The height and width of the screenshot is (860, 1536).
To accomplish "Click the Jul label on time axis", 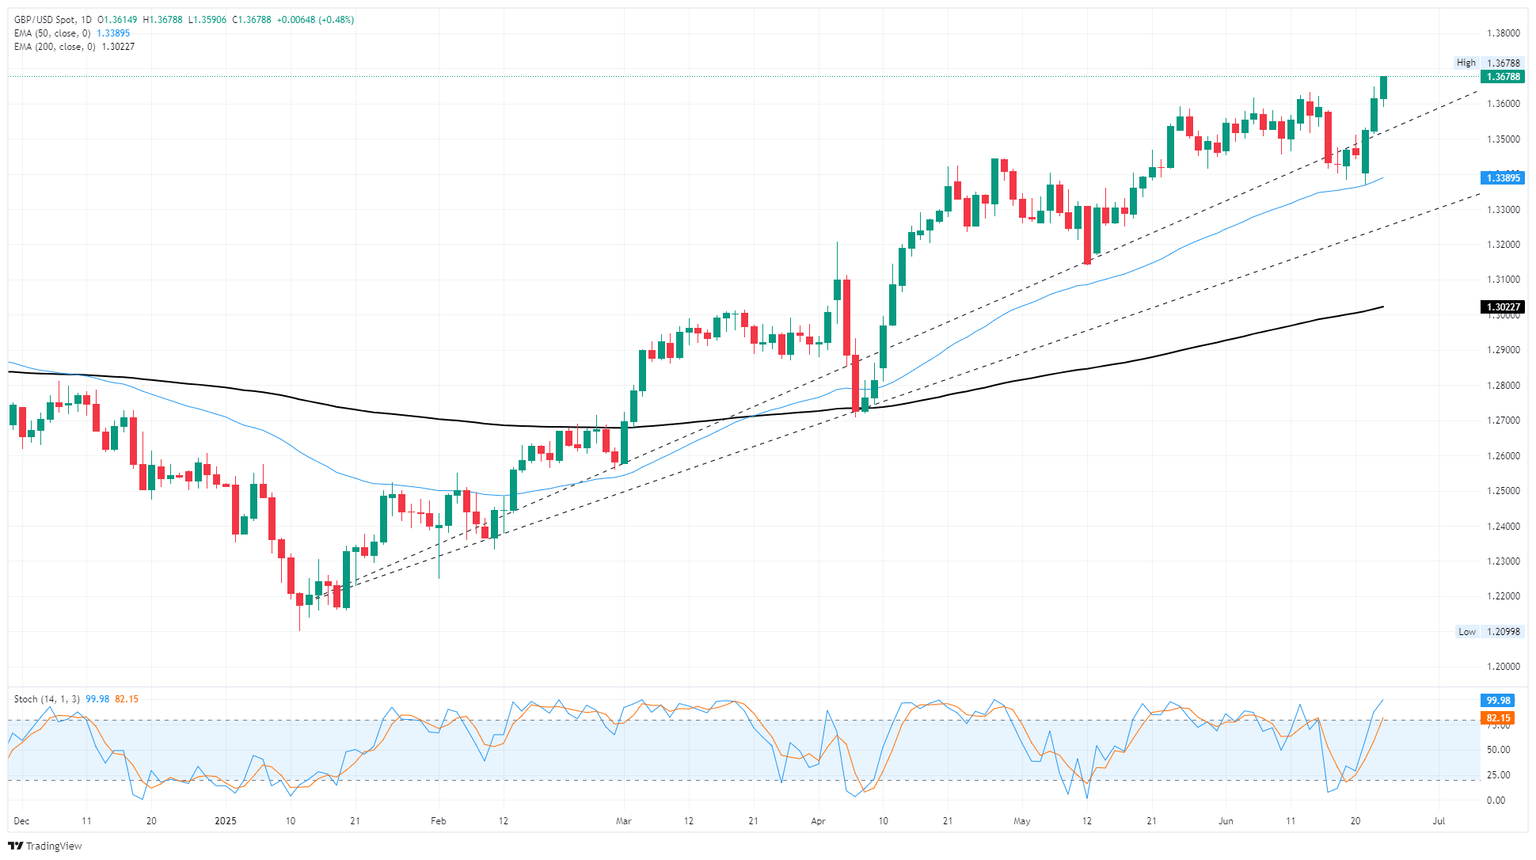I will [1438, 821].
